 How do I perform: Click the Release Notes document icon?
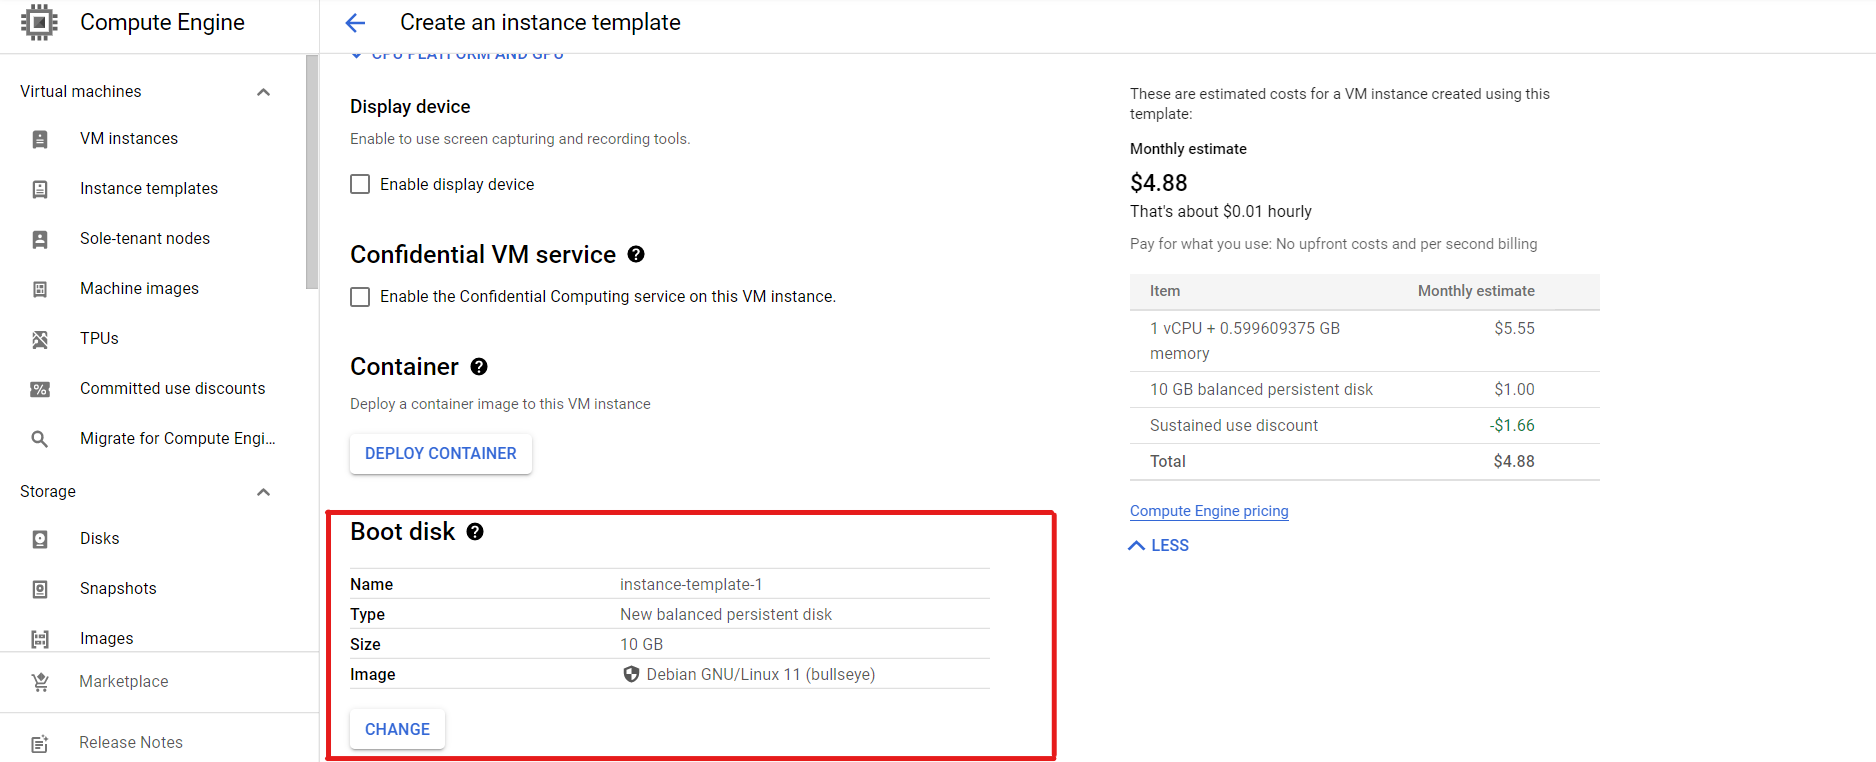(40, 743)
